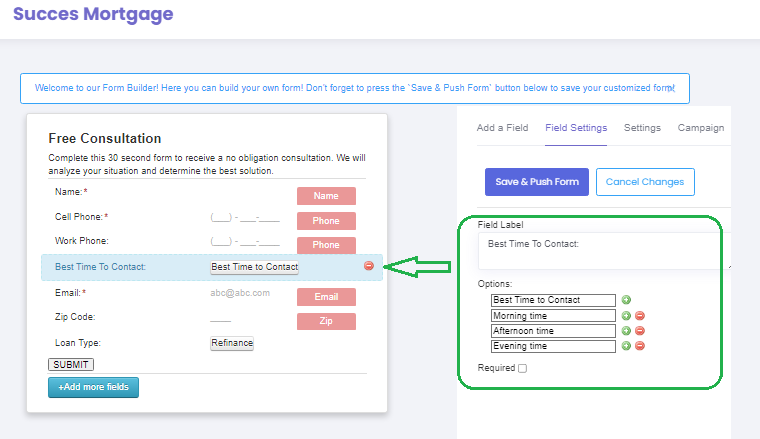The width and height of the screenshot is (760, 439).
Task: Toggle the Required checkbox
Action: [523, 368]
